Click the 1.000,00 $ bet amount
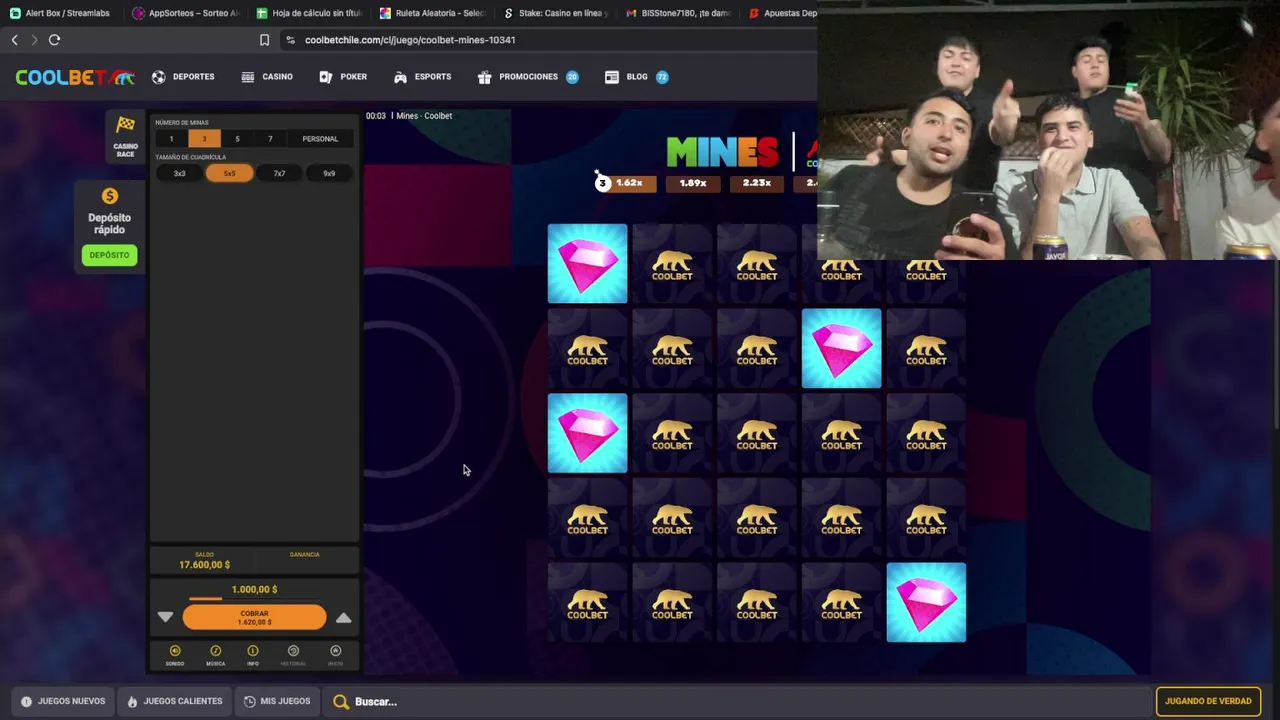The height and width of the screenshot is (720, 1280). [x=254, y=590]
